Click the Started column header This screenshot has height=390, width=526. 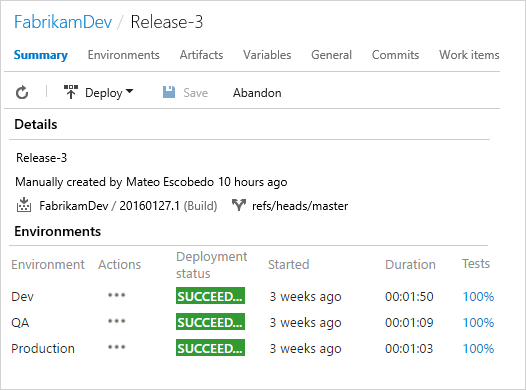tap(288, 264)
